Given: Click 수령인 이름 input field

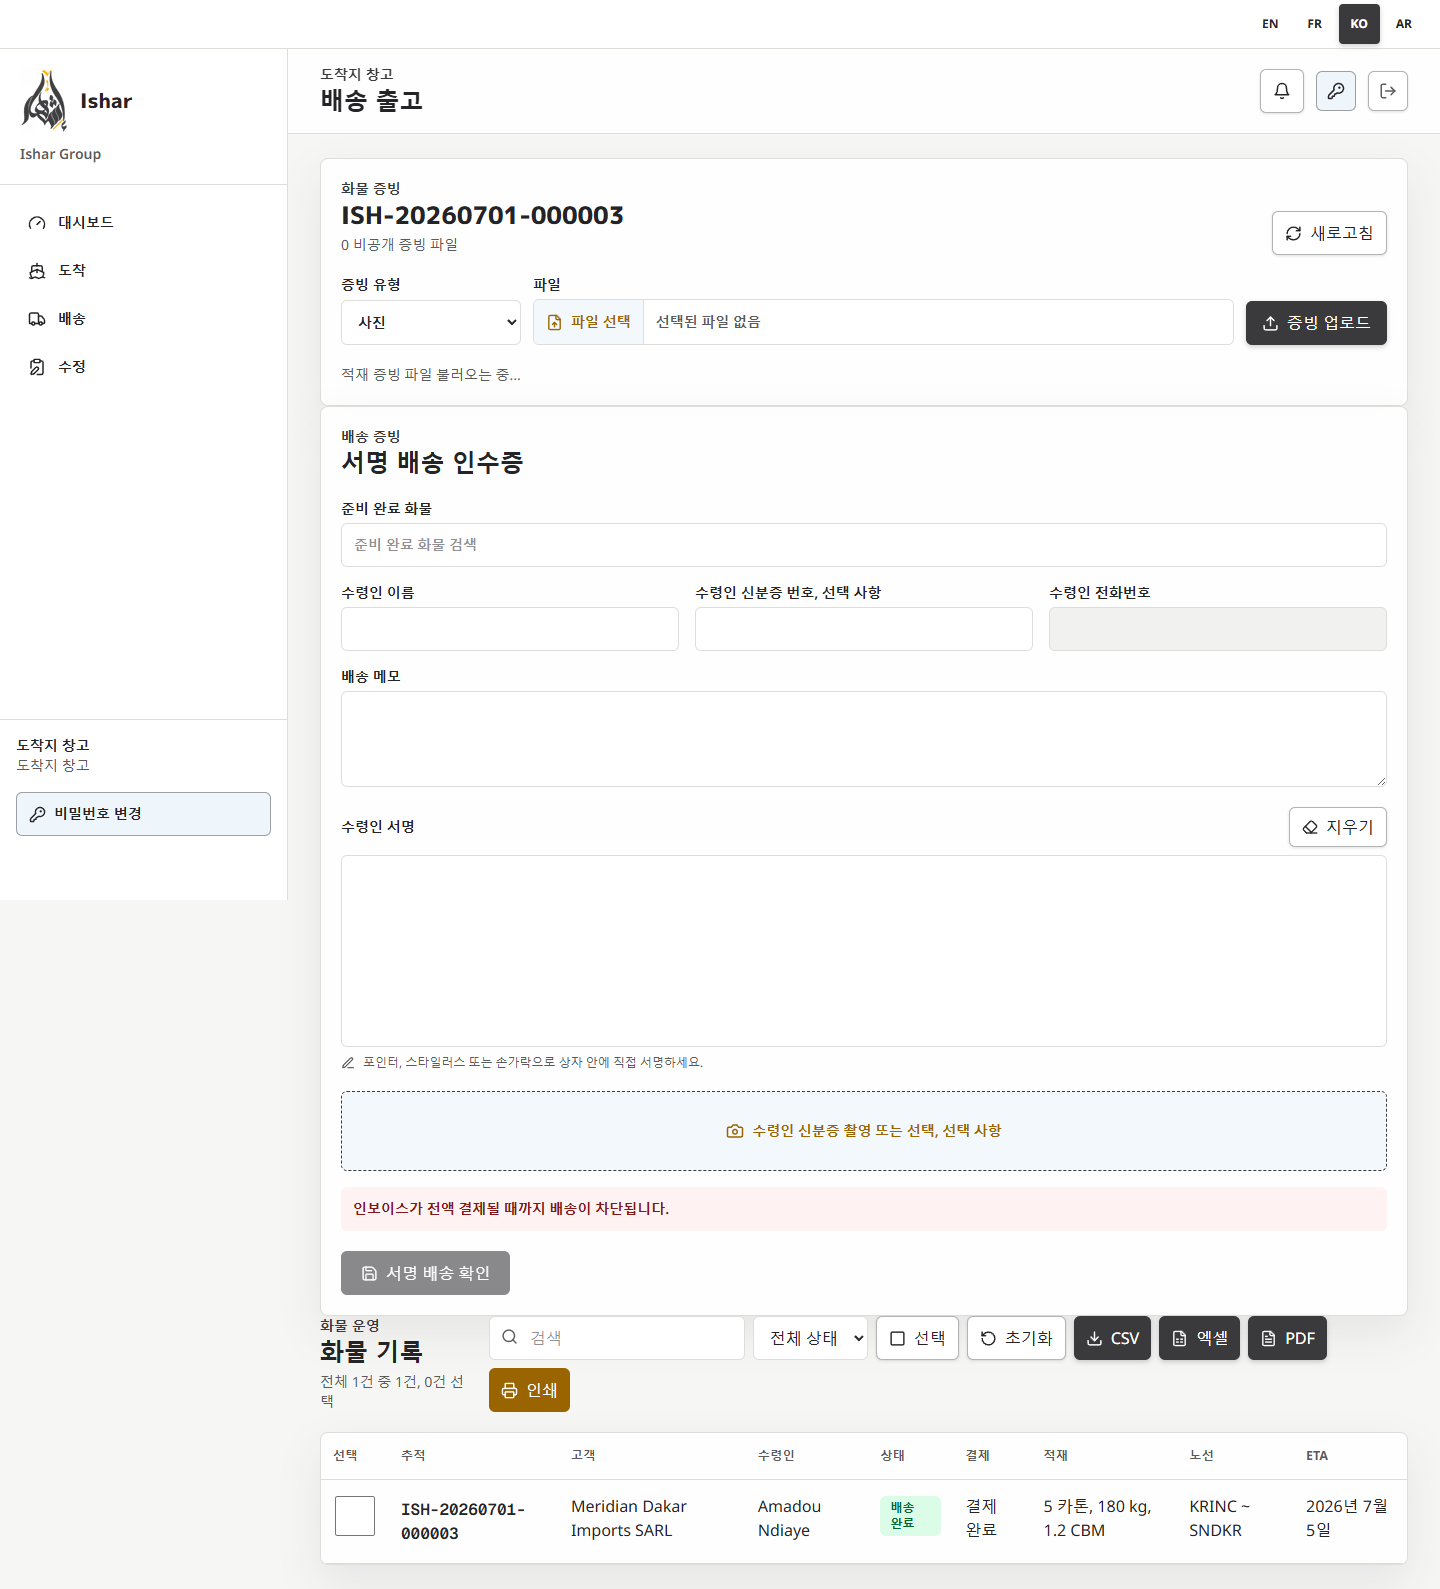Looking at the screenshot, I should [x=510, y=629].
